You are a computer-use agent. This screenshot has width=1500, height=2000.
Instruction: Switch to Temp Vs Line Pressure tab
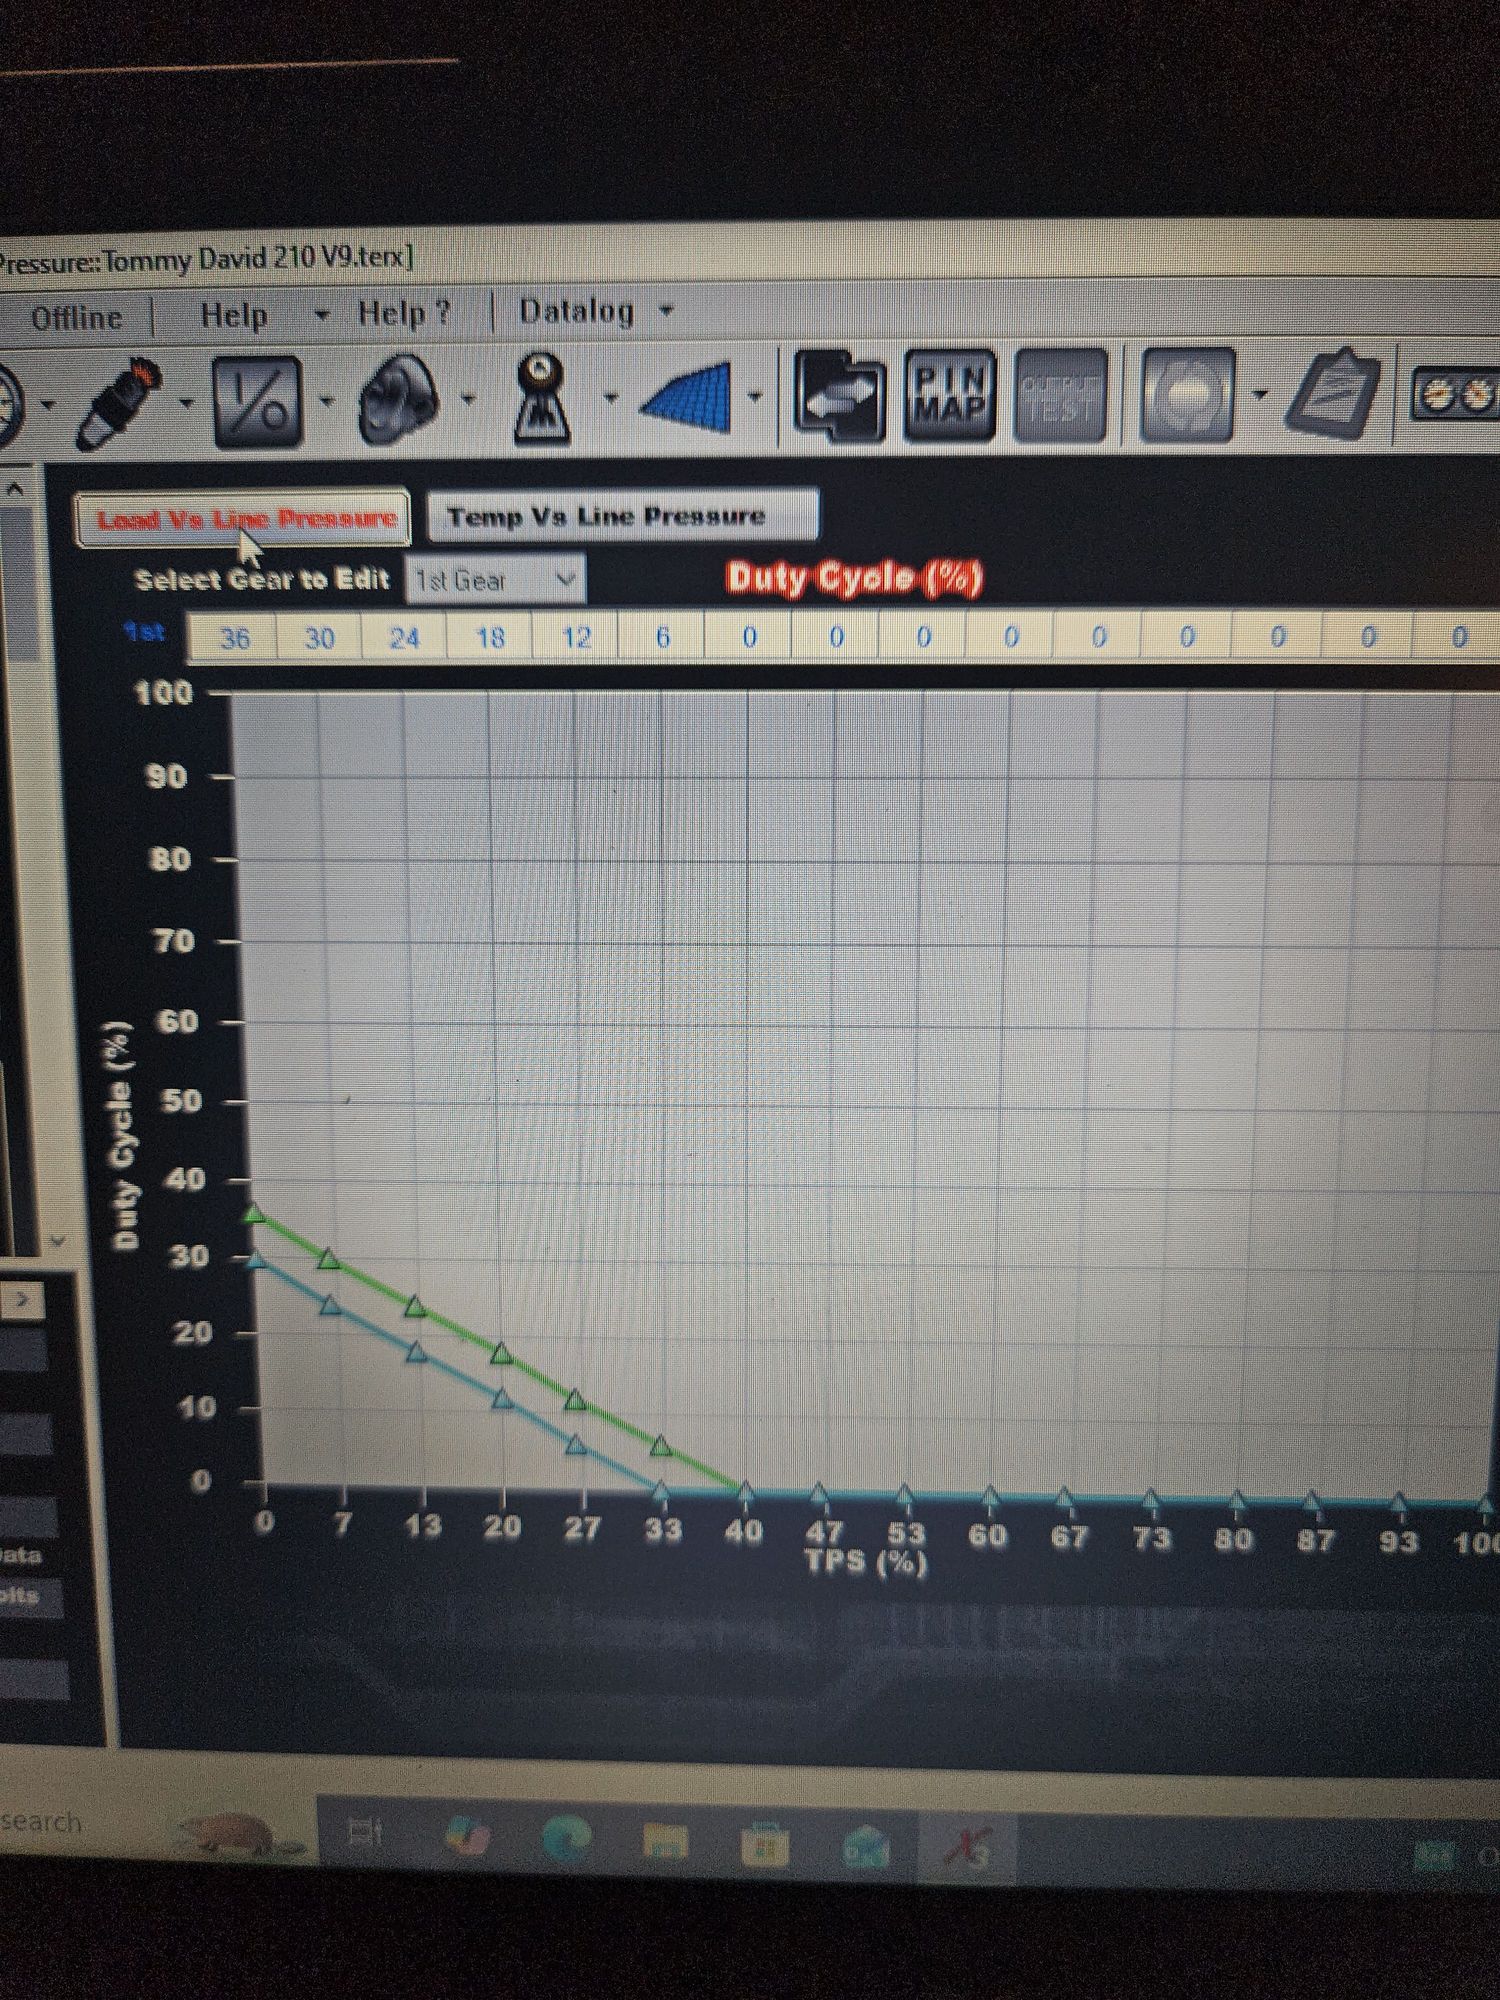point(622,516)
